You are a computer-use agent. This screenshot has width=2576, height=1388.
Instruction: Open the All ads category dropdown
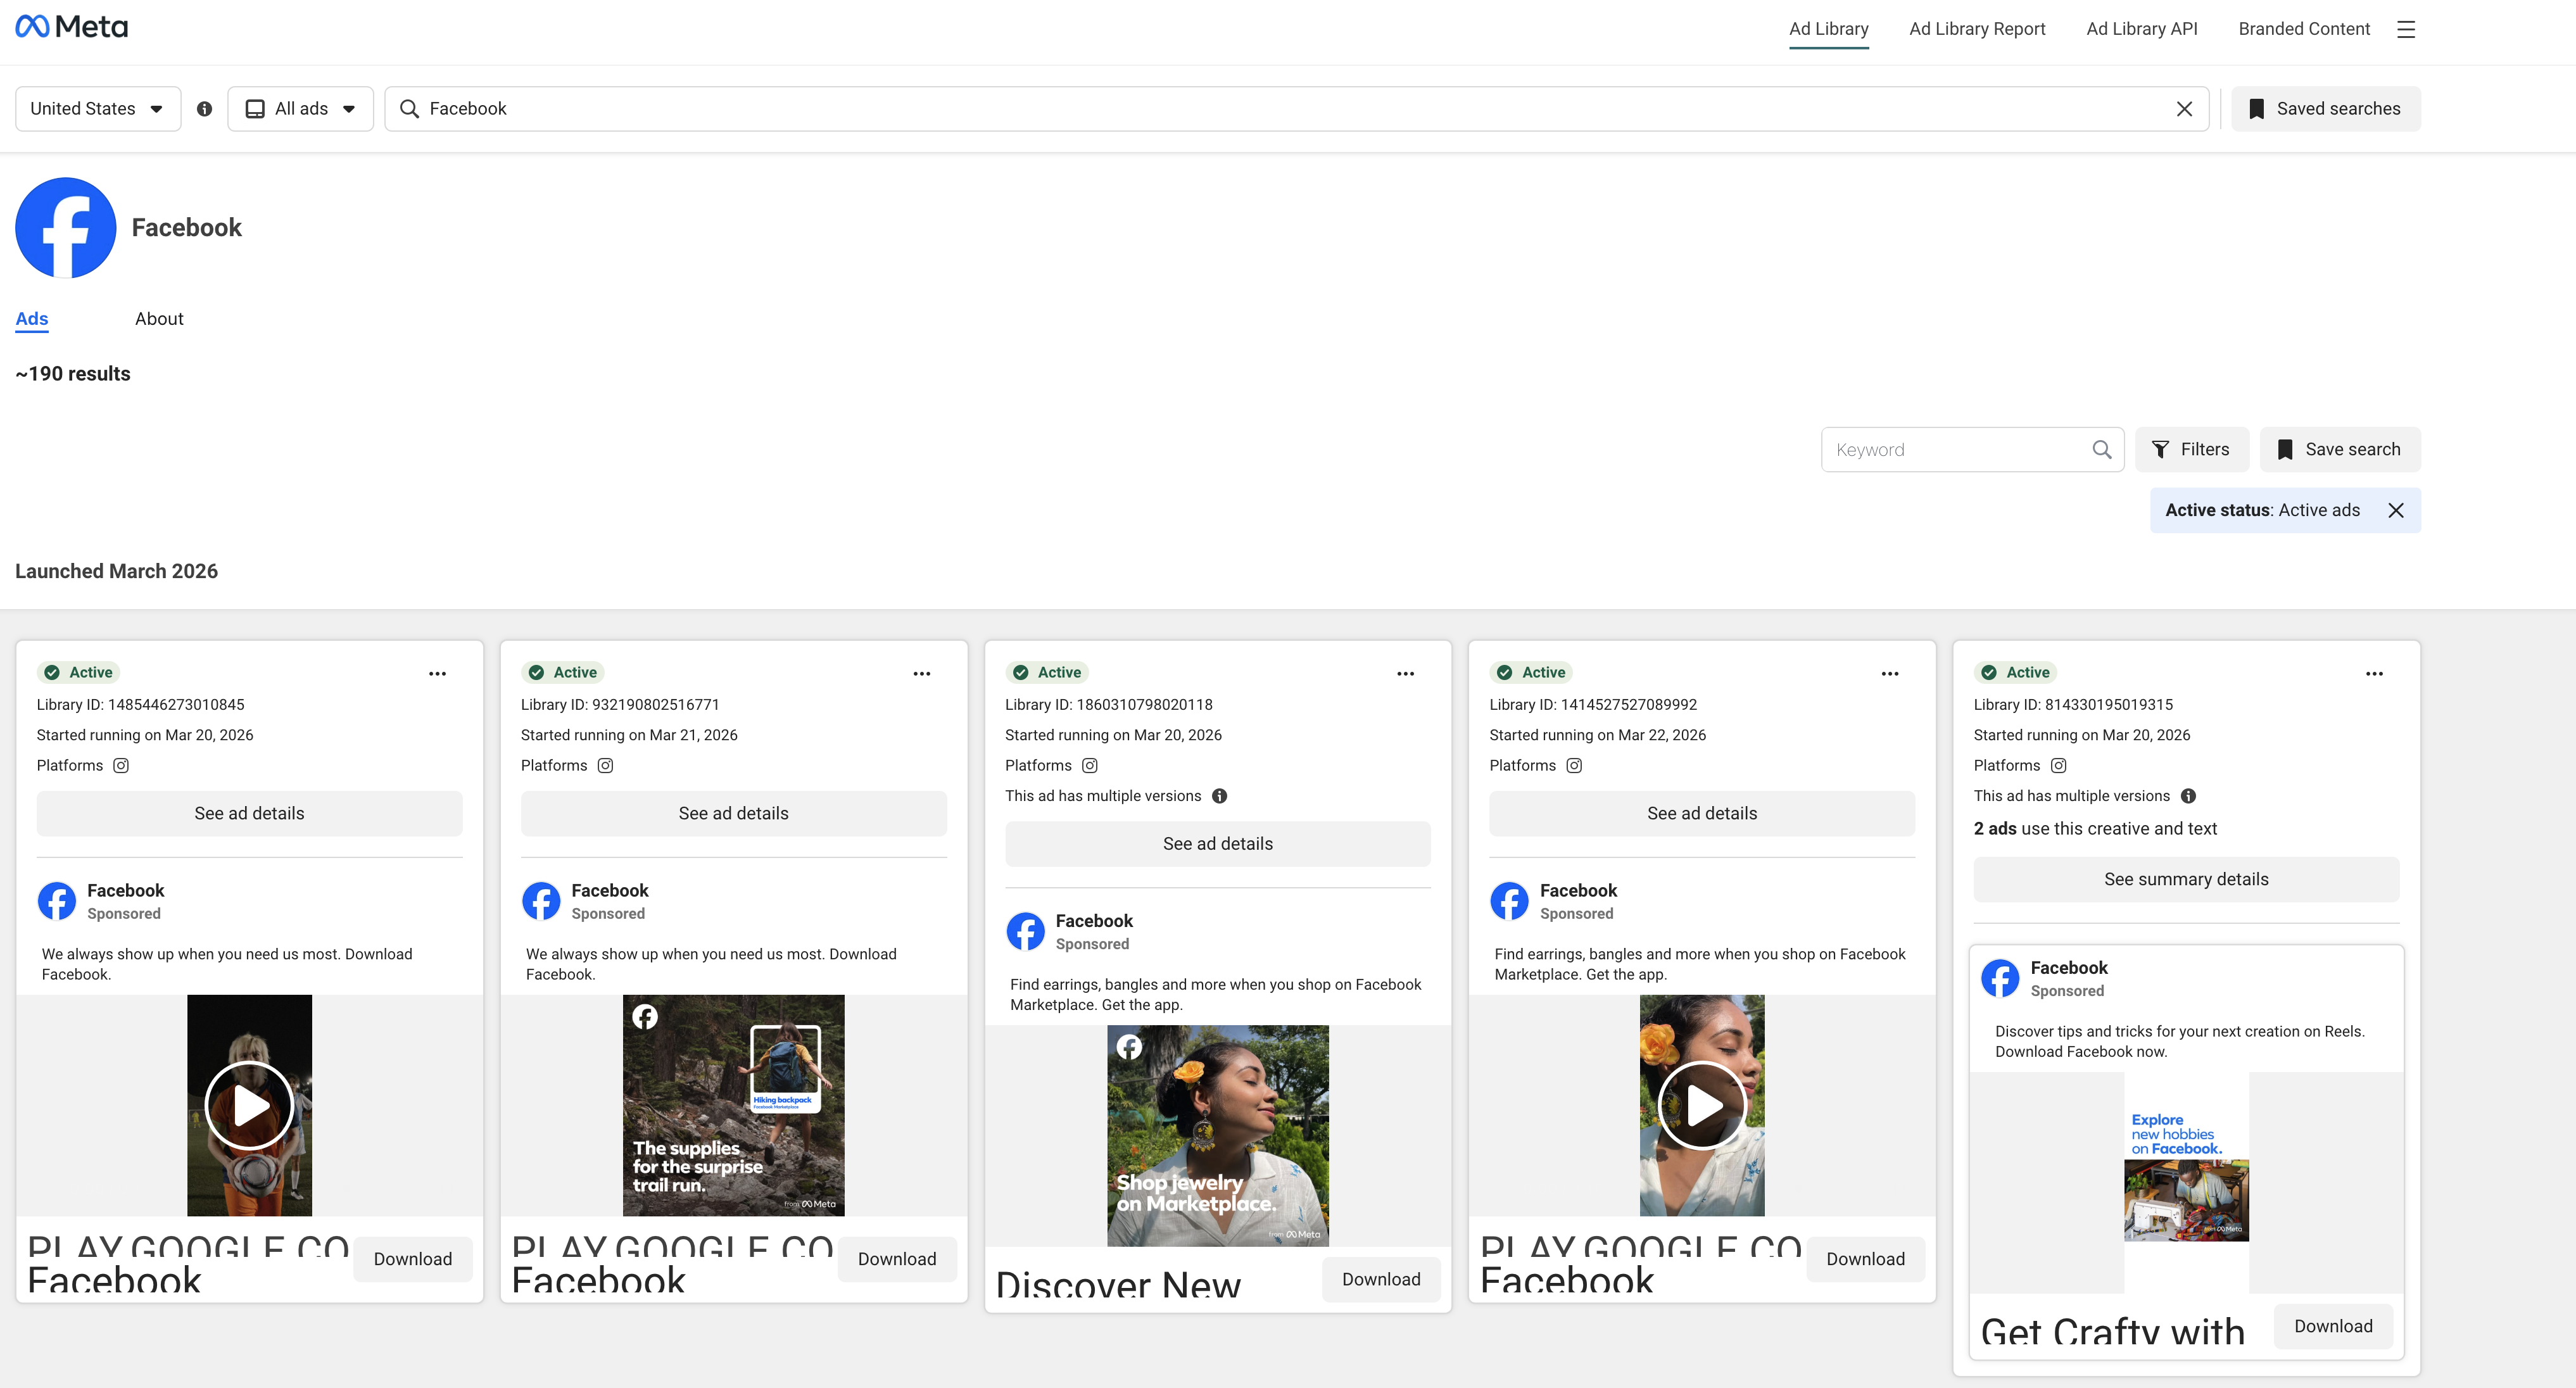coord(300,109)
